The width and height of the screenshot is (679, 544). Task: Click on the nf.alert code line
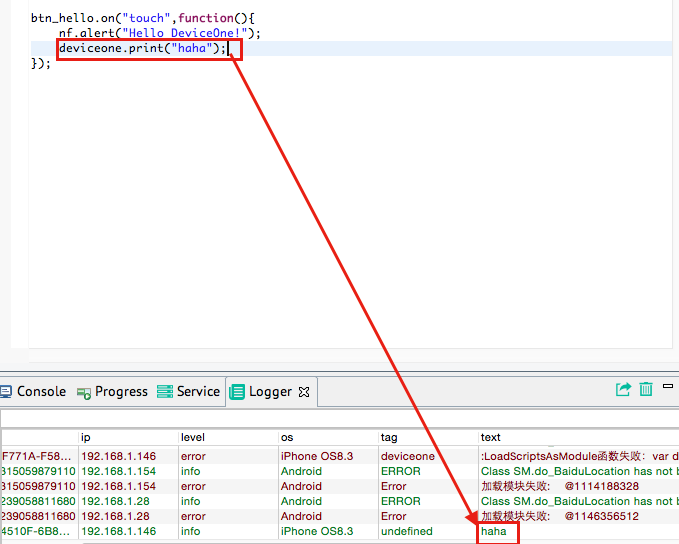[x=150, y=33]
